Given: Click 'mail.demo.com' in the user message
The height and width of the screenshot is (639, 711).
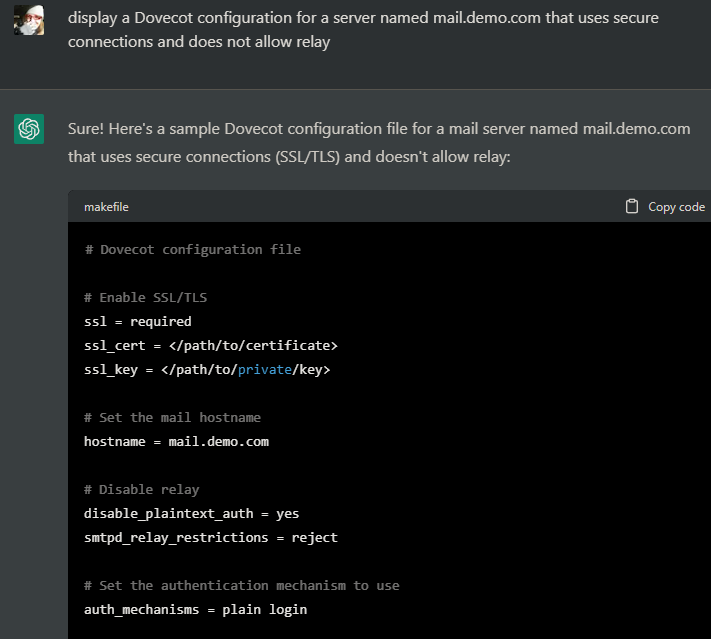Looking at the screenshot, I should click(487, 18).
